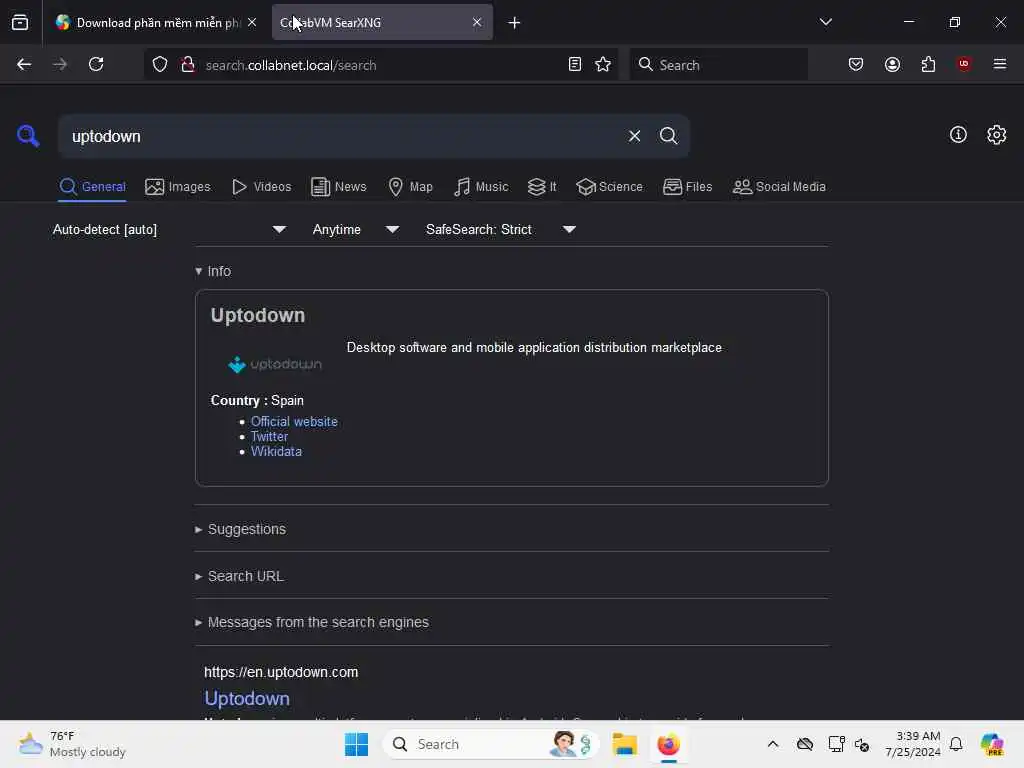Image resolution: width=1024 pixels, height=768 pixels.
Task: Switch to Files search category
Action: 687,187
